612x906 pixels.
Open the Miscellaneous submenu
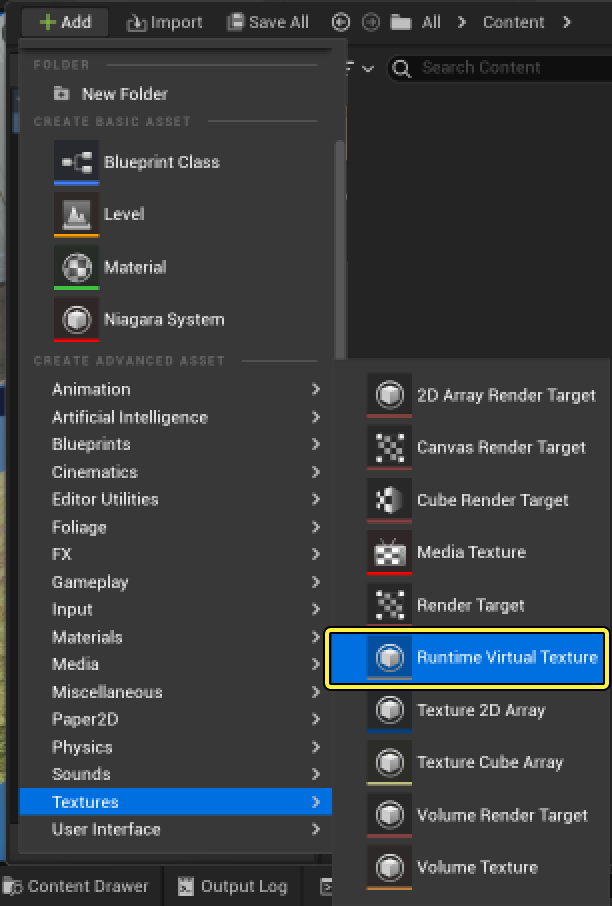pos(175,692)
